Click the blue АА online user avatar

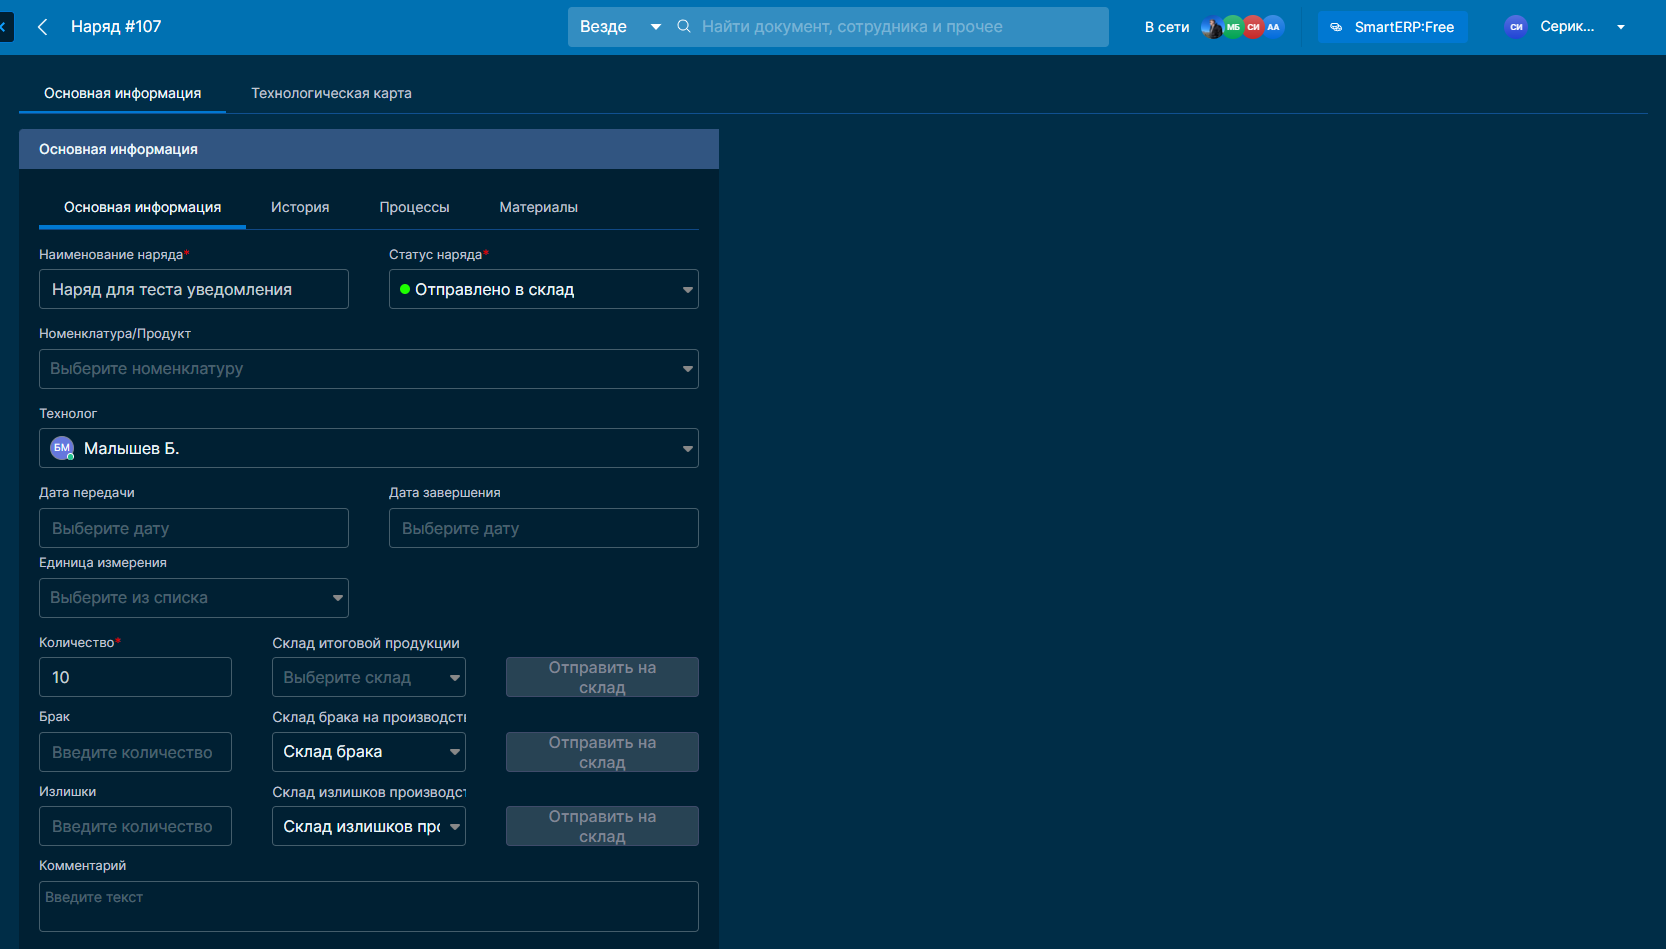click(1273, 27)
